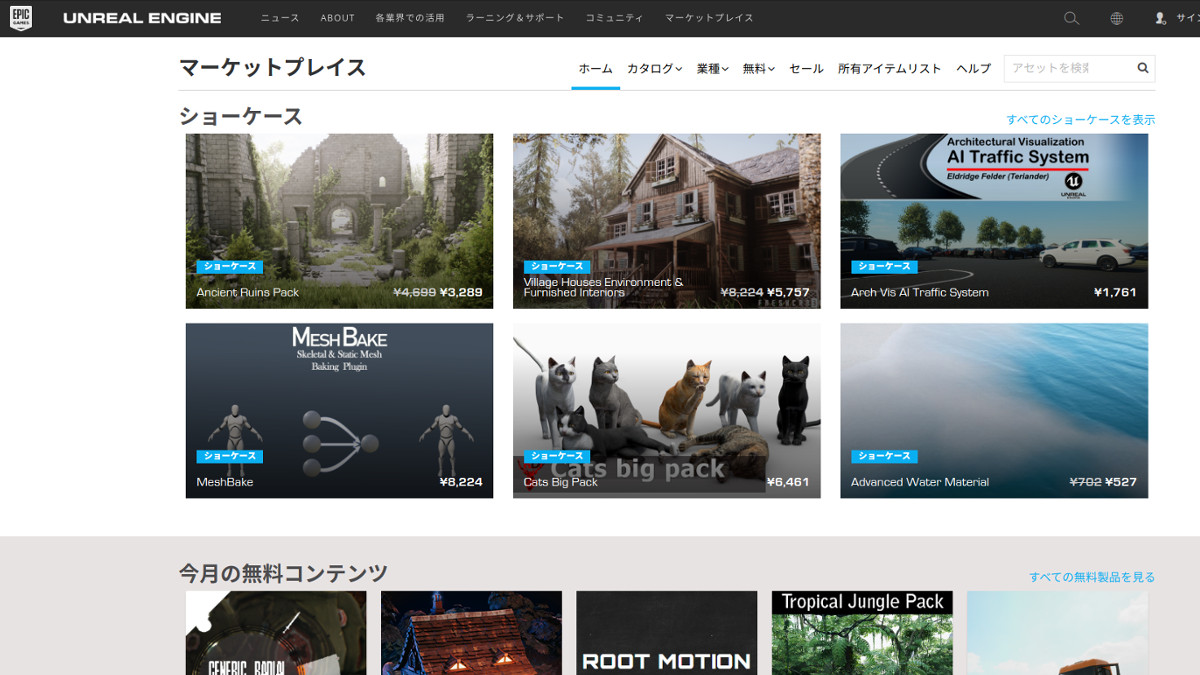Open 所有アイテムリスト tab
This screenshot has height=675, width=1200.
pos(890,69)
